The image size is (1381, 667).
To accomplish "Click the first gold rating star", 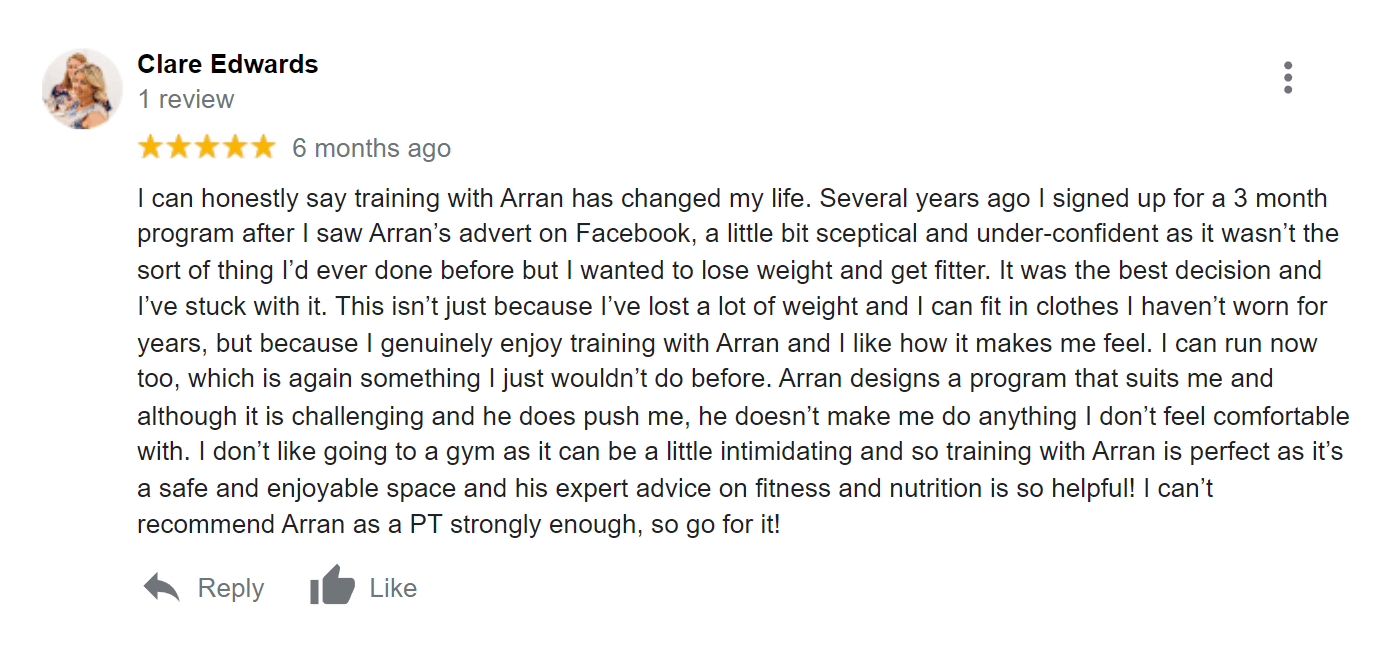I will (150, 148).
